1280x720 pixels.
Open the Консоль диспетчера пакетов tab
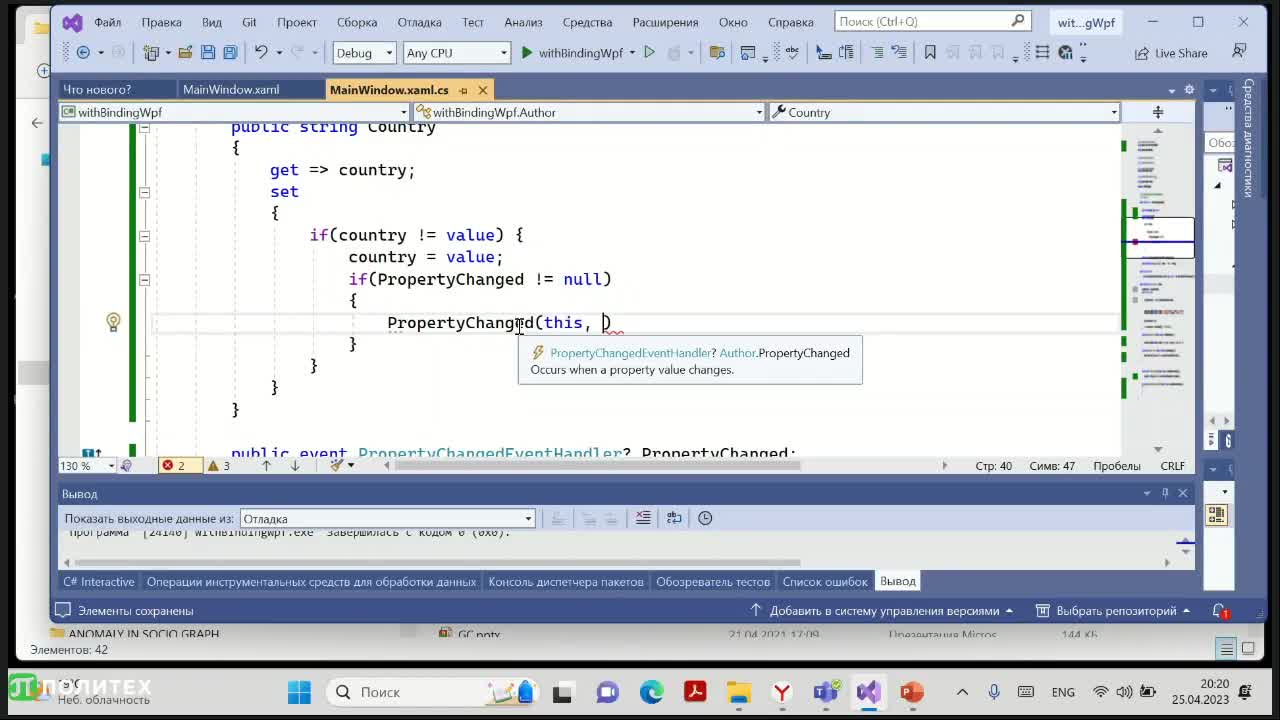566,581
